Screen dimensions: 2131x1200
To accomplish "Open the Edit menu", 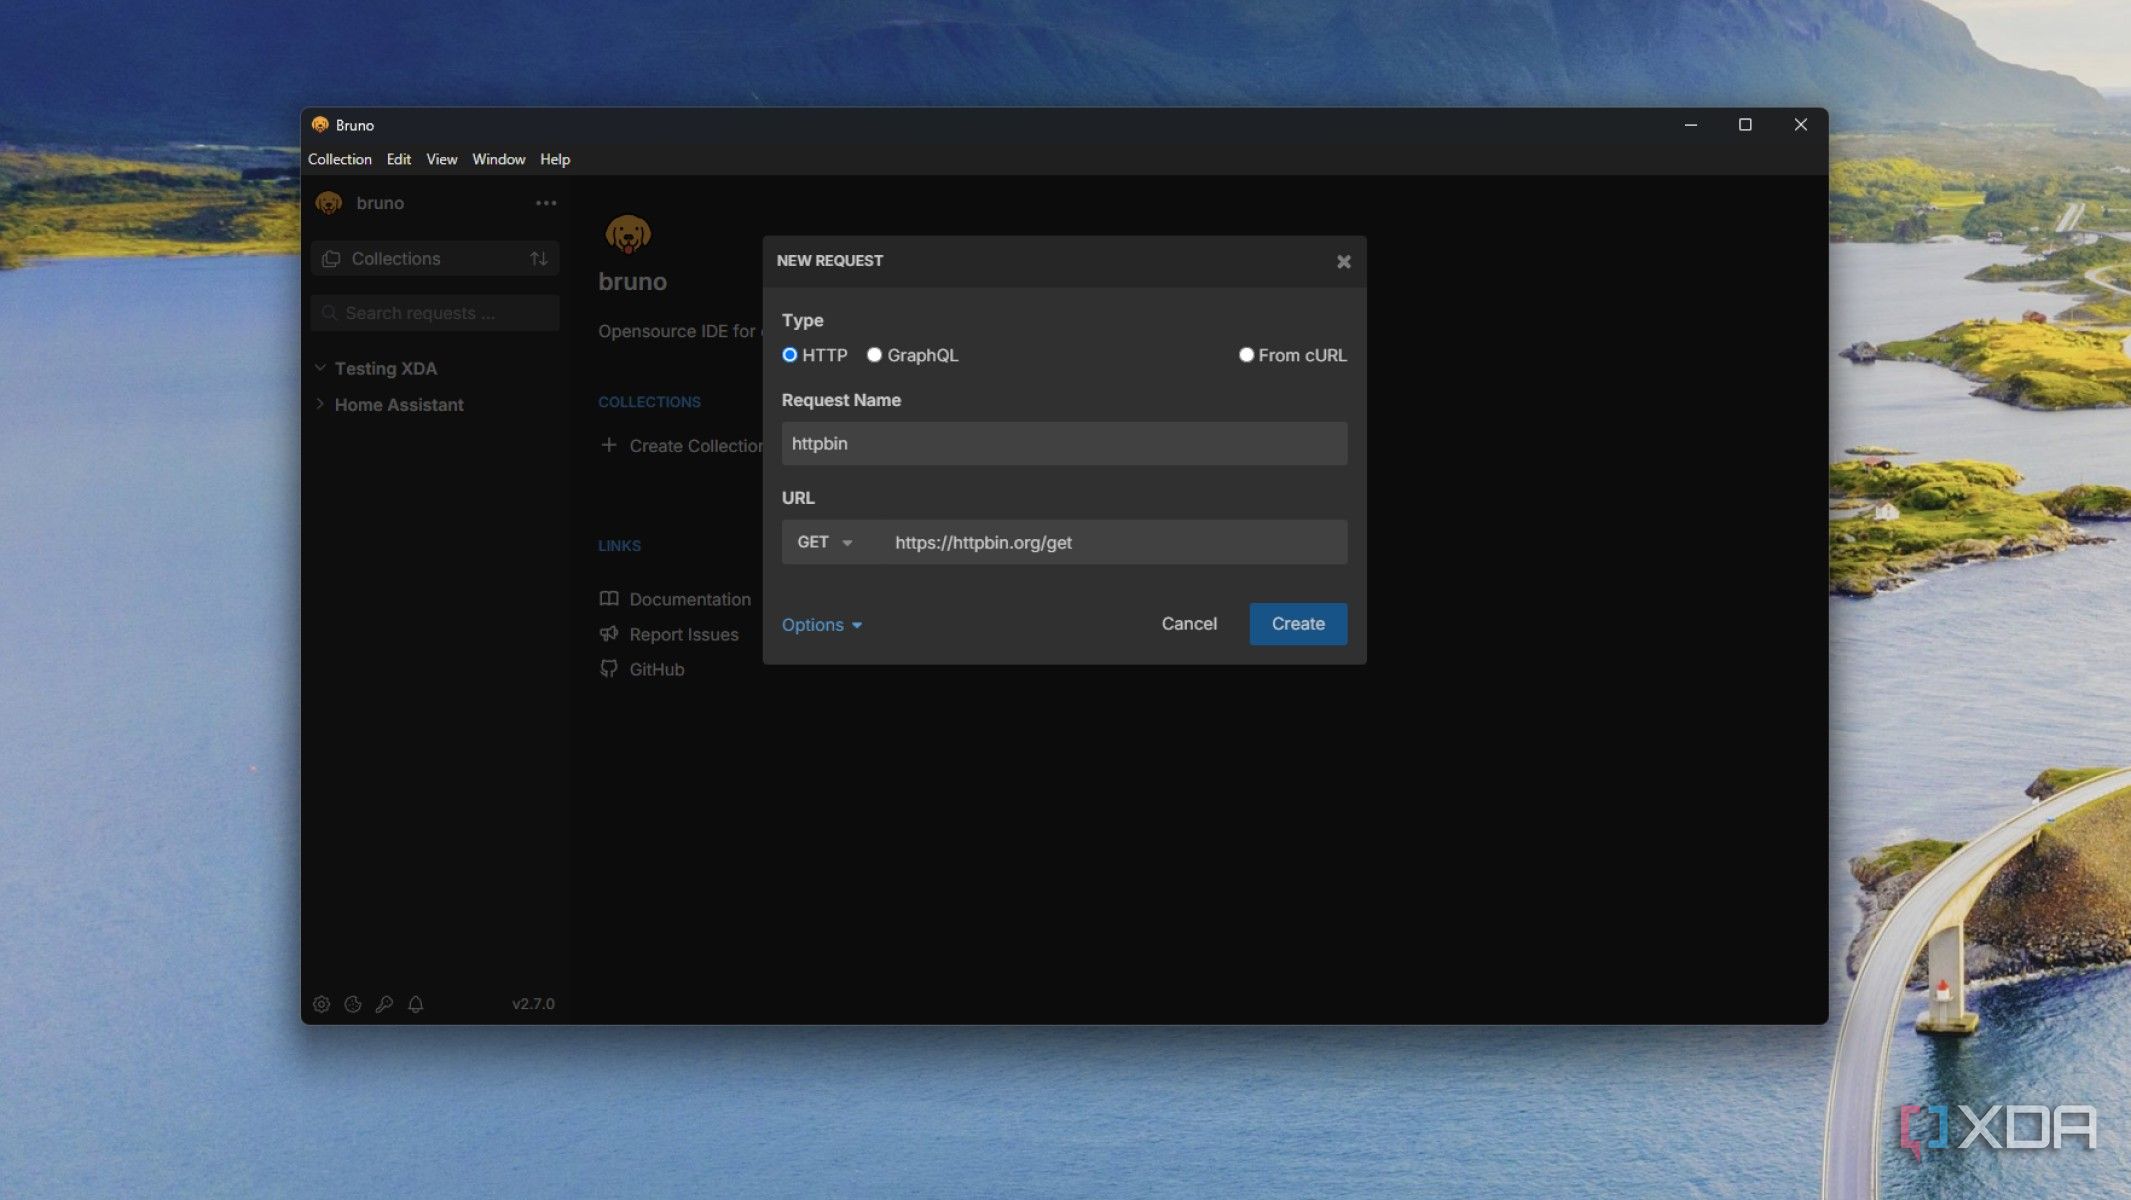I will click(x=399, y=159).
